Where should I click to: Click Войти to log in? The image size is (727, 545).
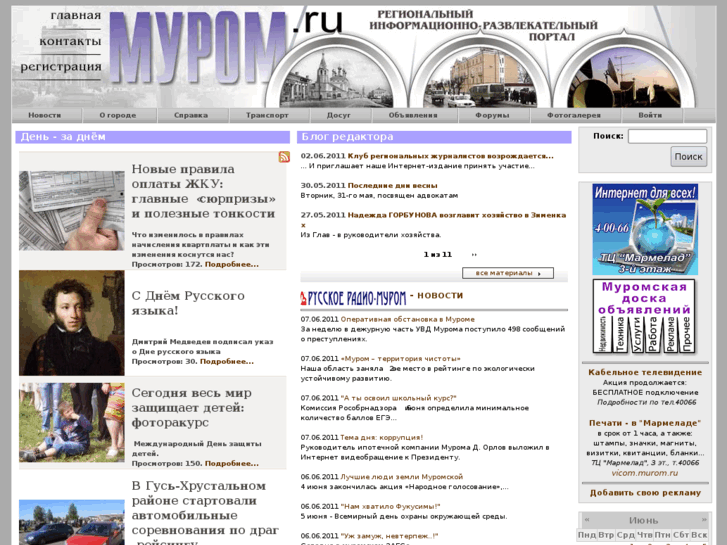tap(650, 115)
